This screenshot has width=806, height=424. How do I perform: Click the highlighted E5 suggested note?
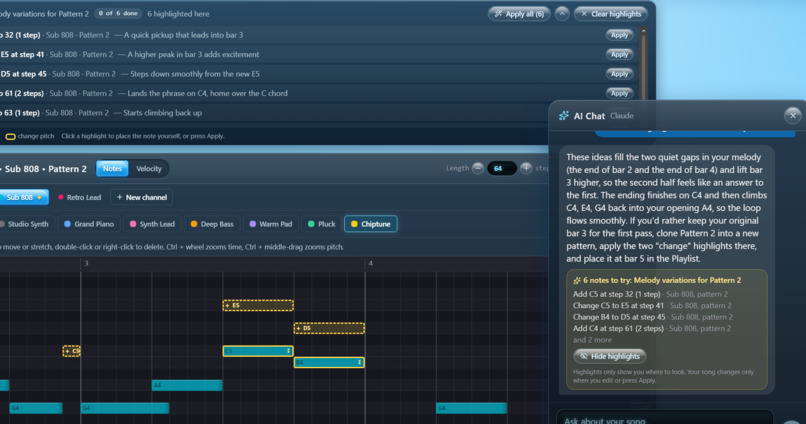pyautogui.click(x=258, y=305)
